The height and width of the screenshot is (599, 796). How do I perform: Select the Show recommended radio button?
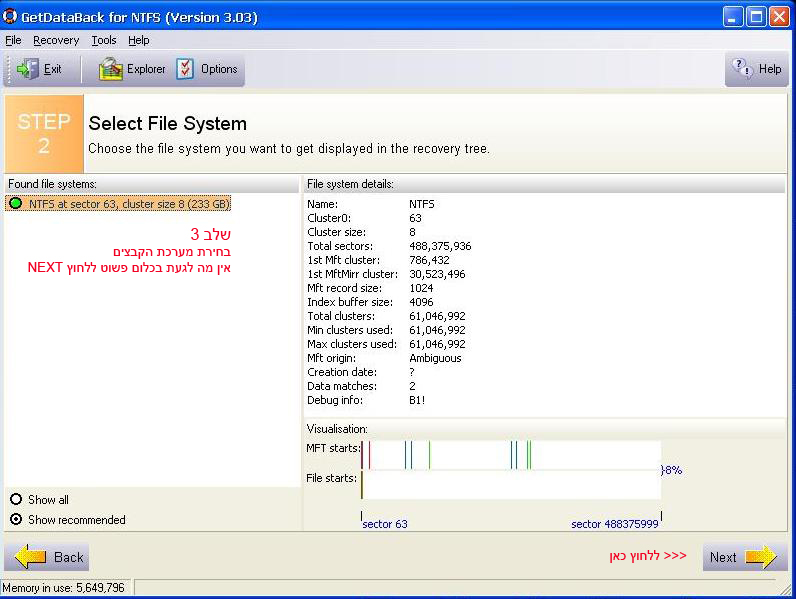[16, 519]
